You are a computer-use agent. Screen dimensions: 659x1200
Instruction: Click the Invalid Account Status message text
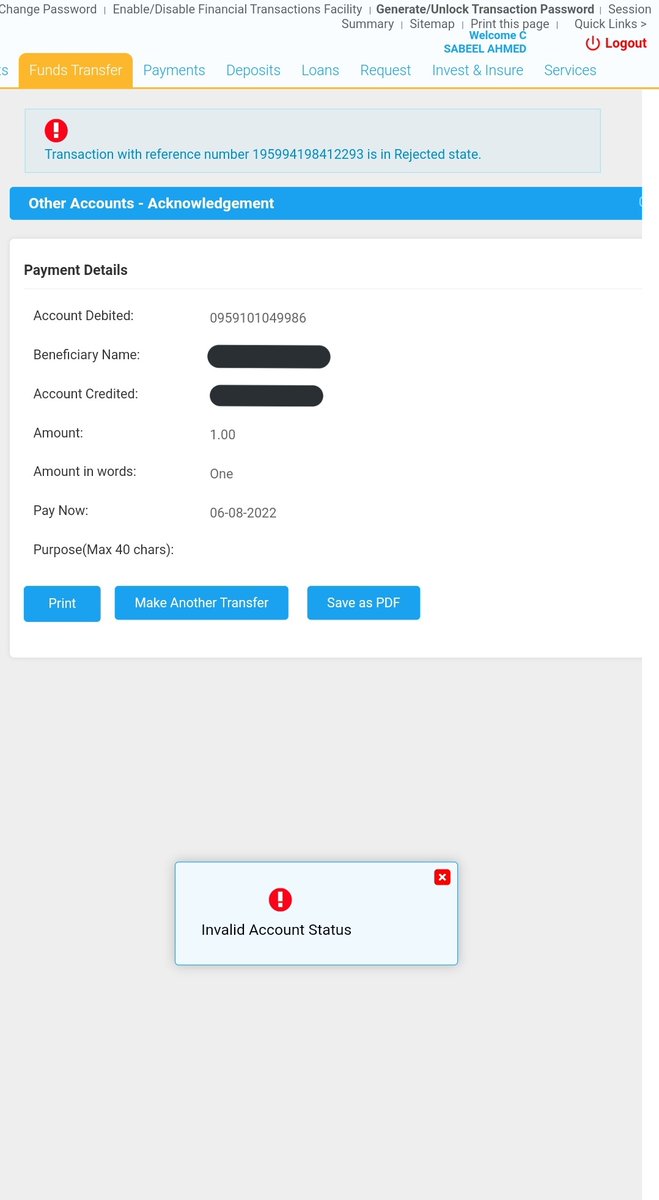pyautogui.click(x=276, y=930)
